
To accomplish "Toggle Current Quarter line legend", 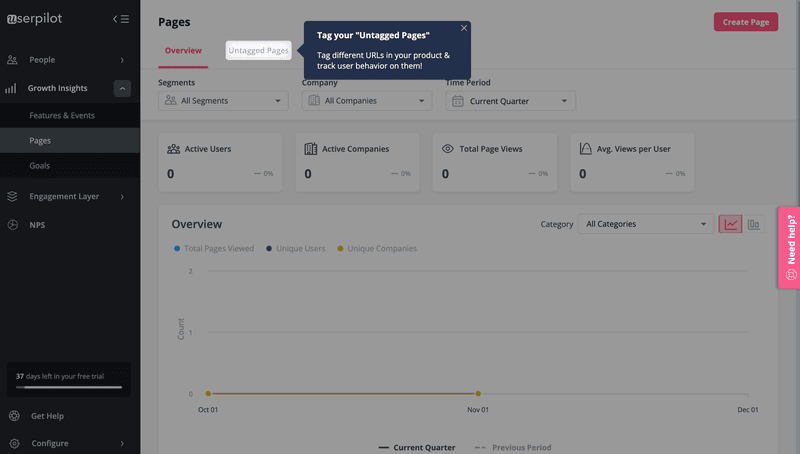I will pos(417,447).
